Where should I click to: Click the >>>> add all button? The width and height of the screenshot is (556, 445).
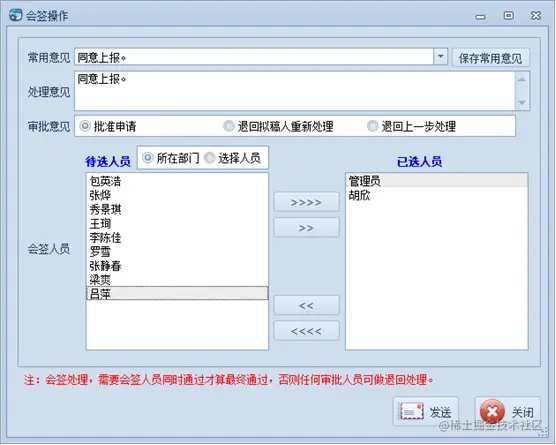[306, 202]
